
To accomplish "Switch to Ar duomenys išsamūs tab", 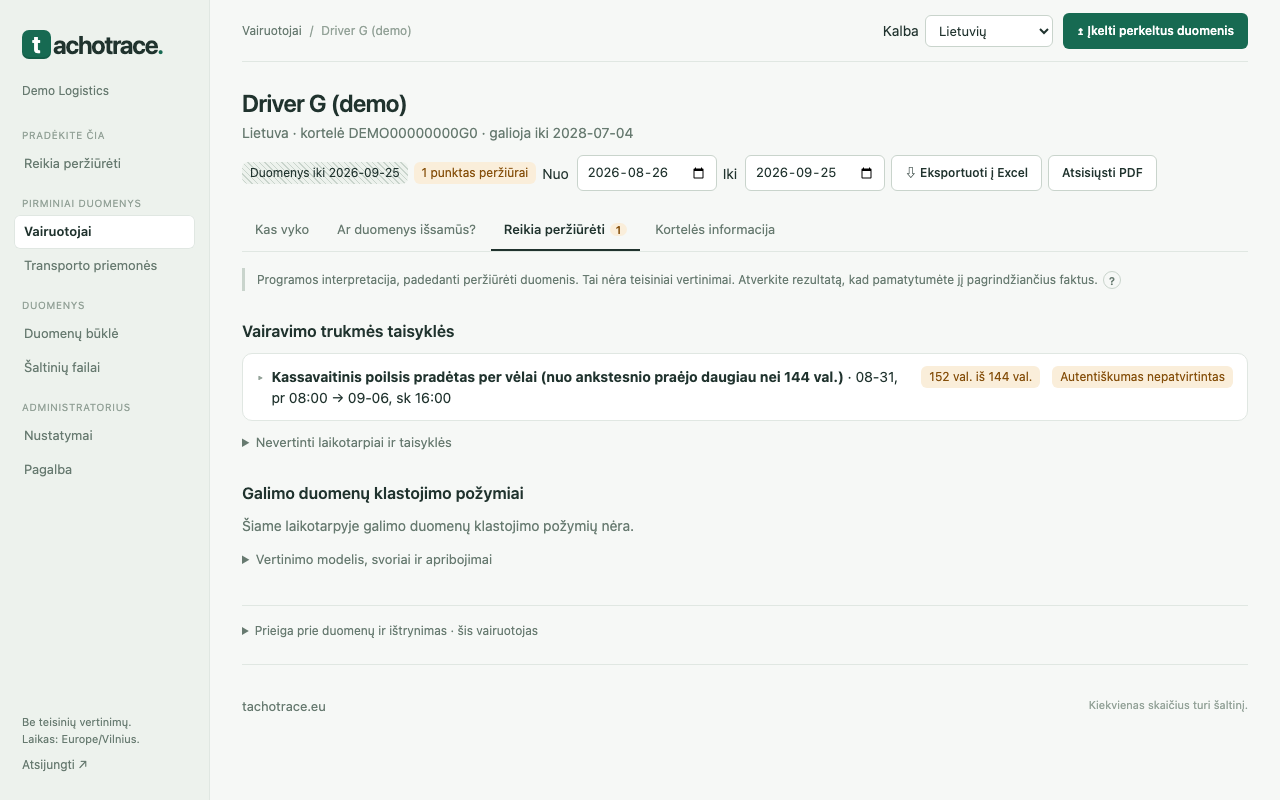I will [406, 229].
